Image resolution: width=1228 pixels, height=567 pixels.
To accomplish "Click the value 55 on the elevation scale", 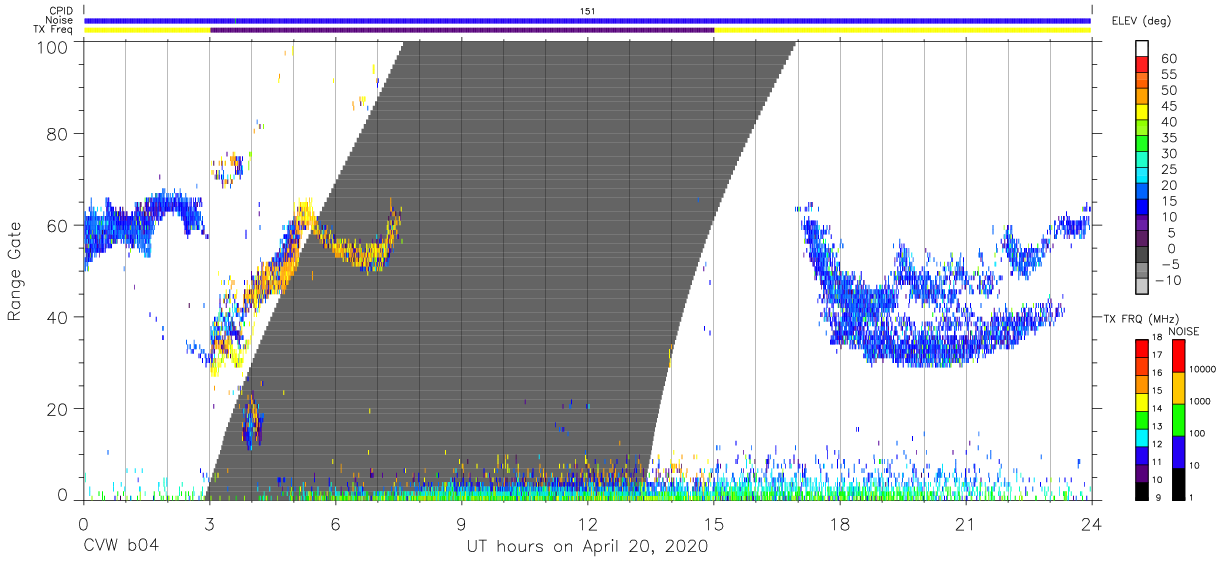I will [1168, 75].
